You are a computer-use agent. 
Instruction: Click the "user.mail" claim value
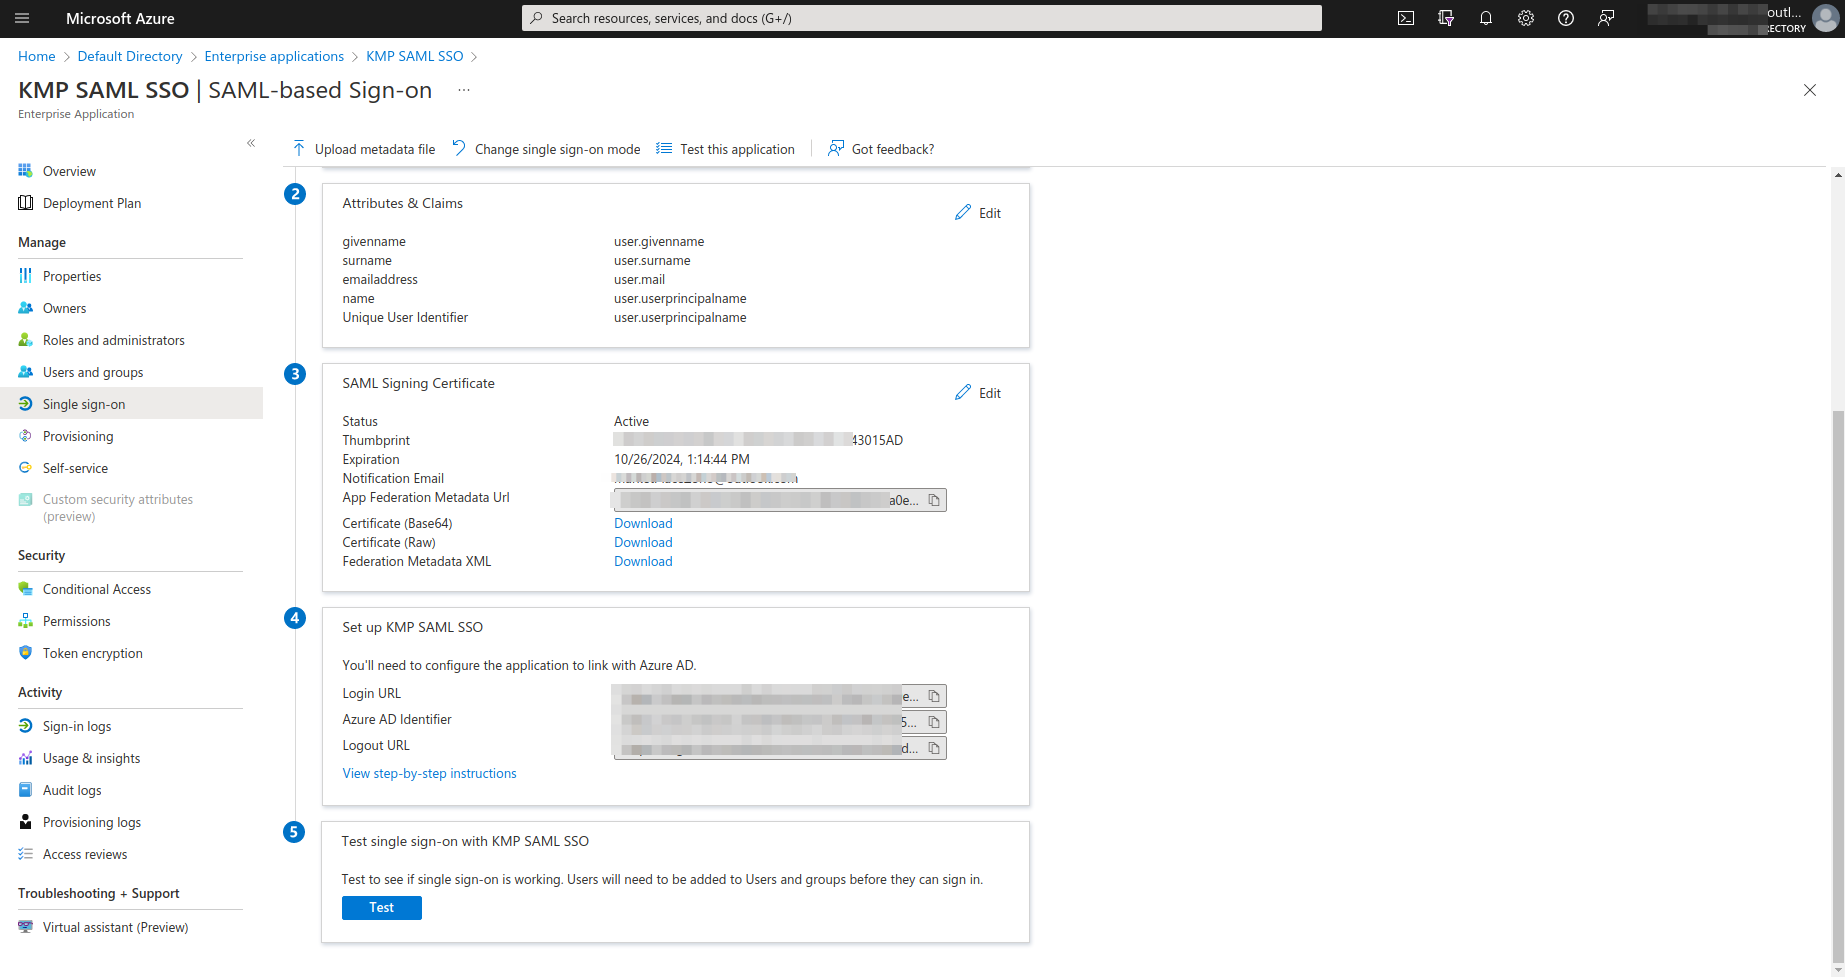point(639,279)
